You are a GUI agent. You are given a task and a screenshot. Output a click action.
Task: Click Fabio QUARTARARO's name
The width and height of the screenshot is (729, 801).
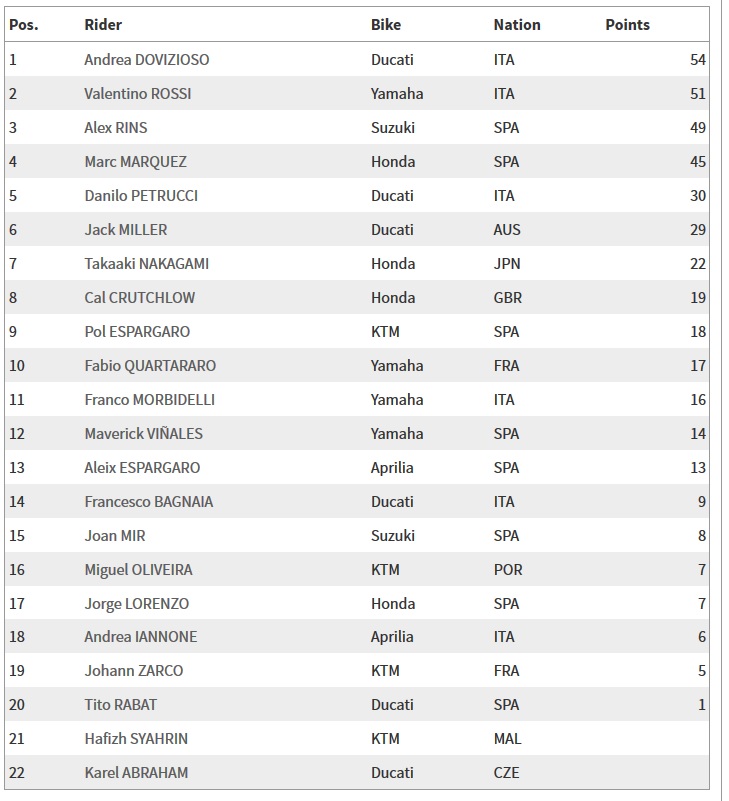click(x=150, y=366)
